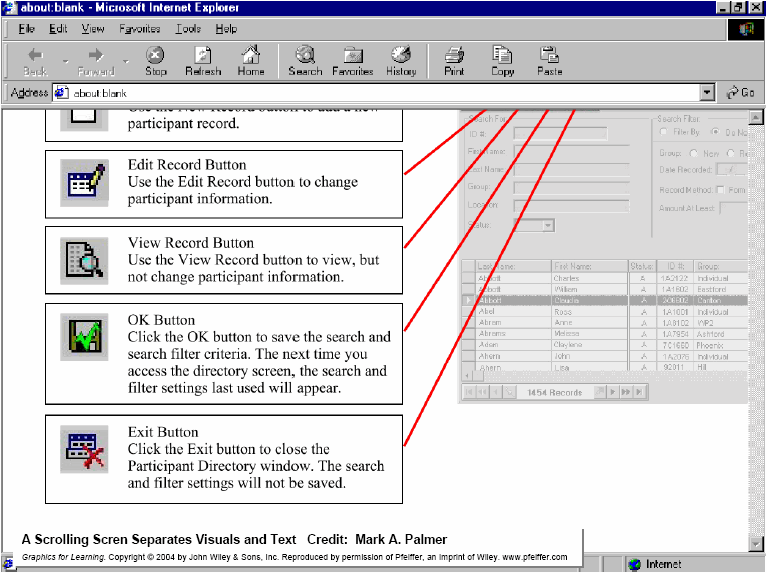Click the Paste clipboard icon
The height and width of the screenshot is (573, 767).
point(549,55)
